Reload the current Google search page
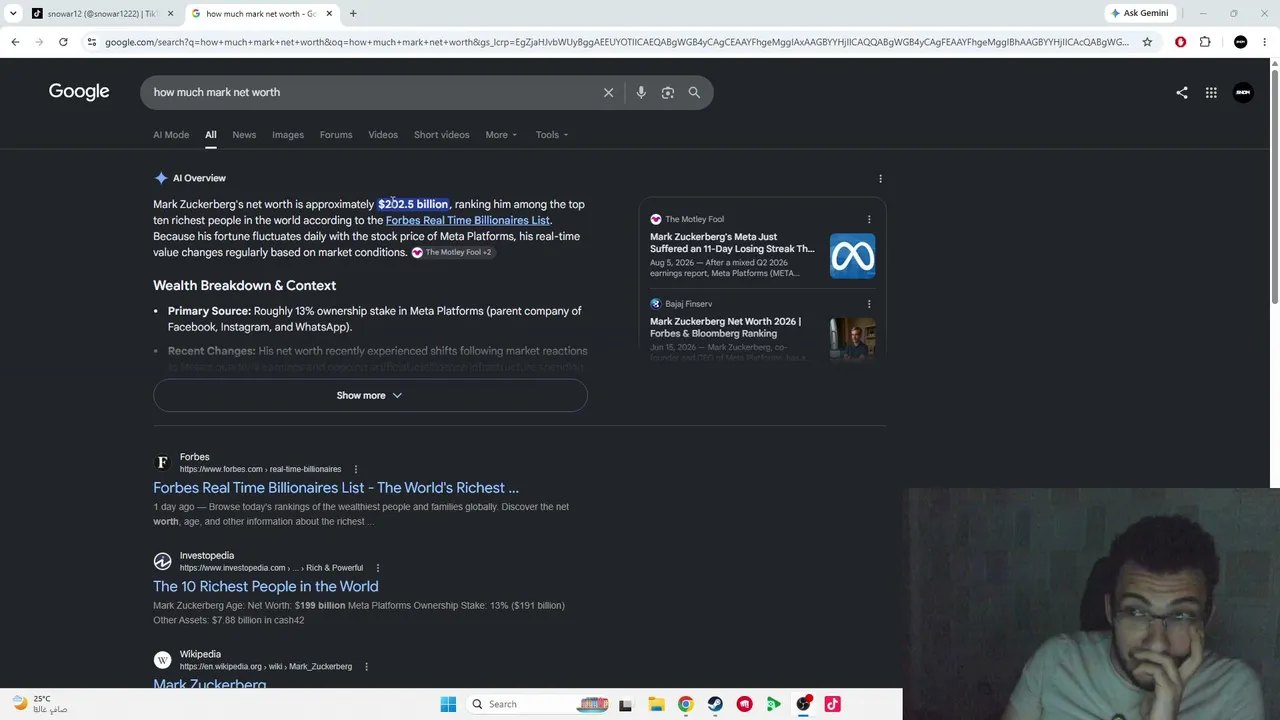1280x720 pixels. tap(63, 42)
